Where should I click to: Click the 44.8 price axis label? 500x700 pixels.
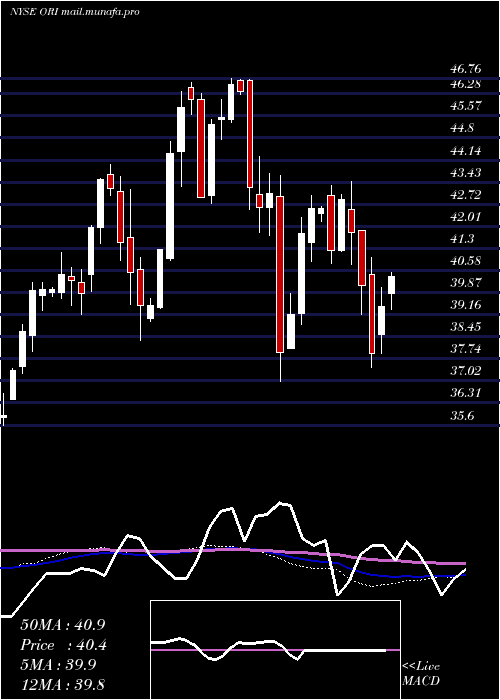[x=462, y=128]
